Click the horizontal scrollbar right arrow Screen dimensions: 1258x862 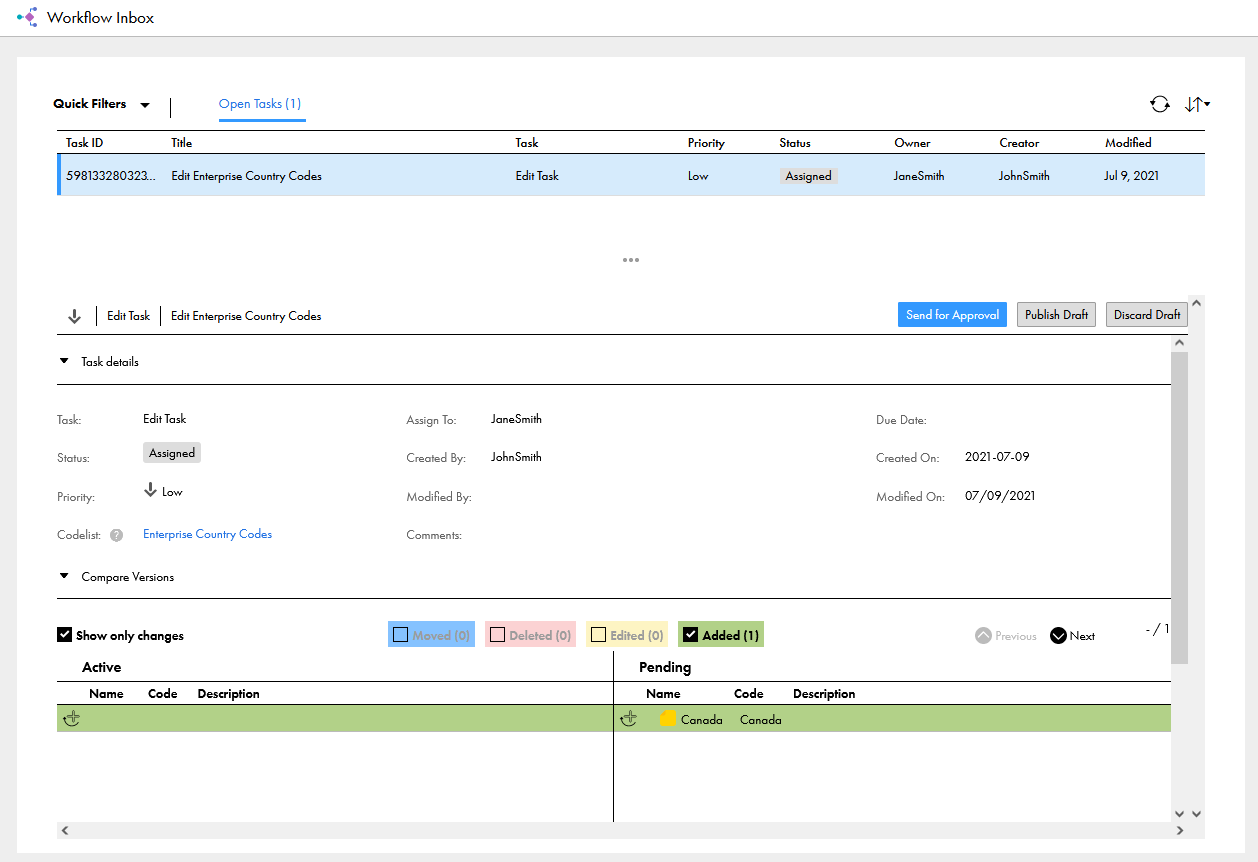pyautogui.click(x=1180, y=830)
